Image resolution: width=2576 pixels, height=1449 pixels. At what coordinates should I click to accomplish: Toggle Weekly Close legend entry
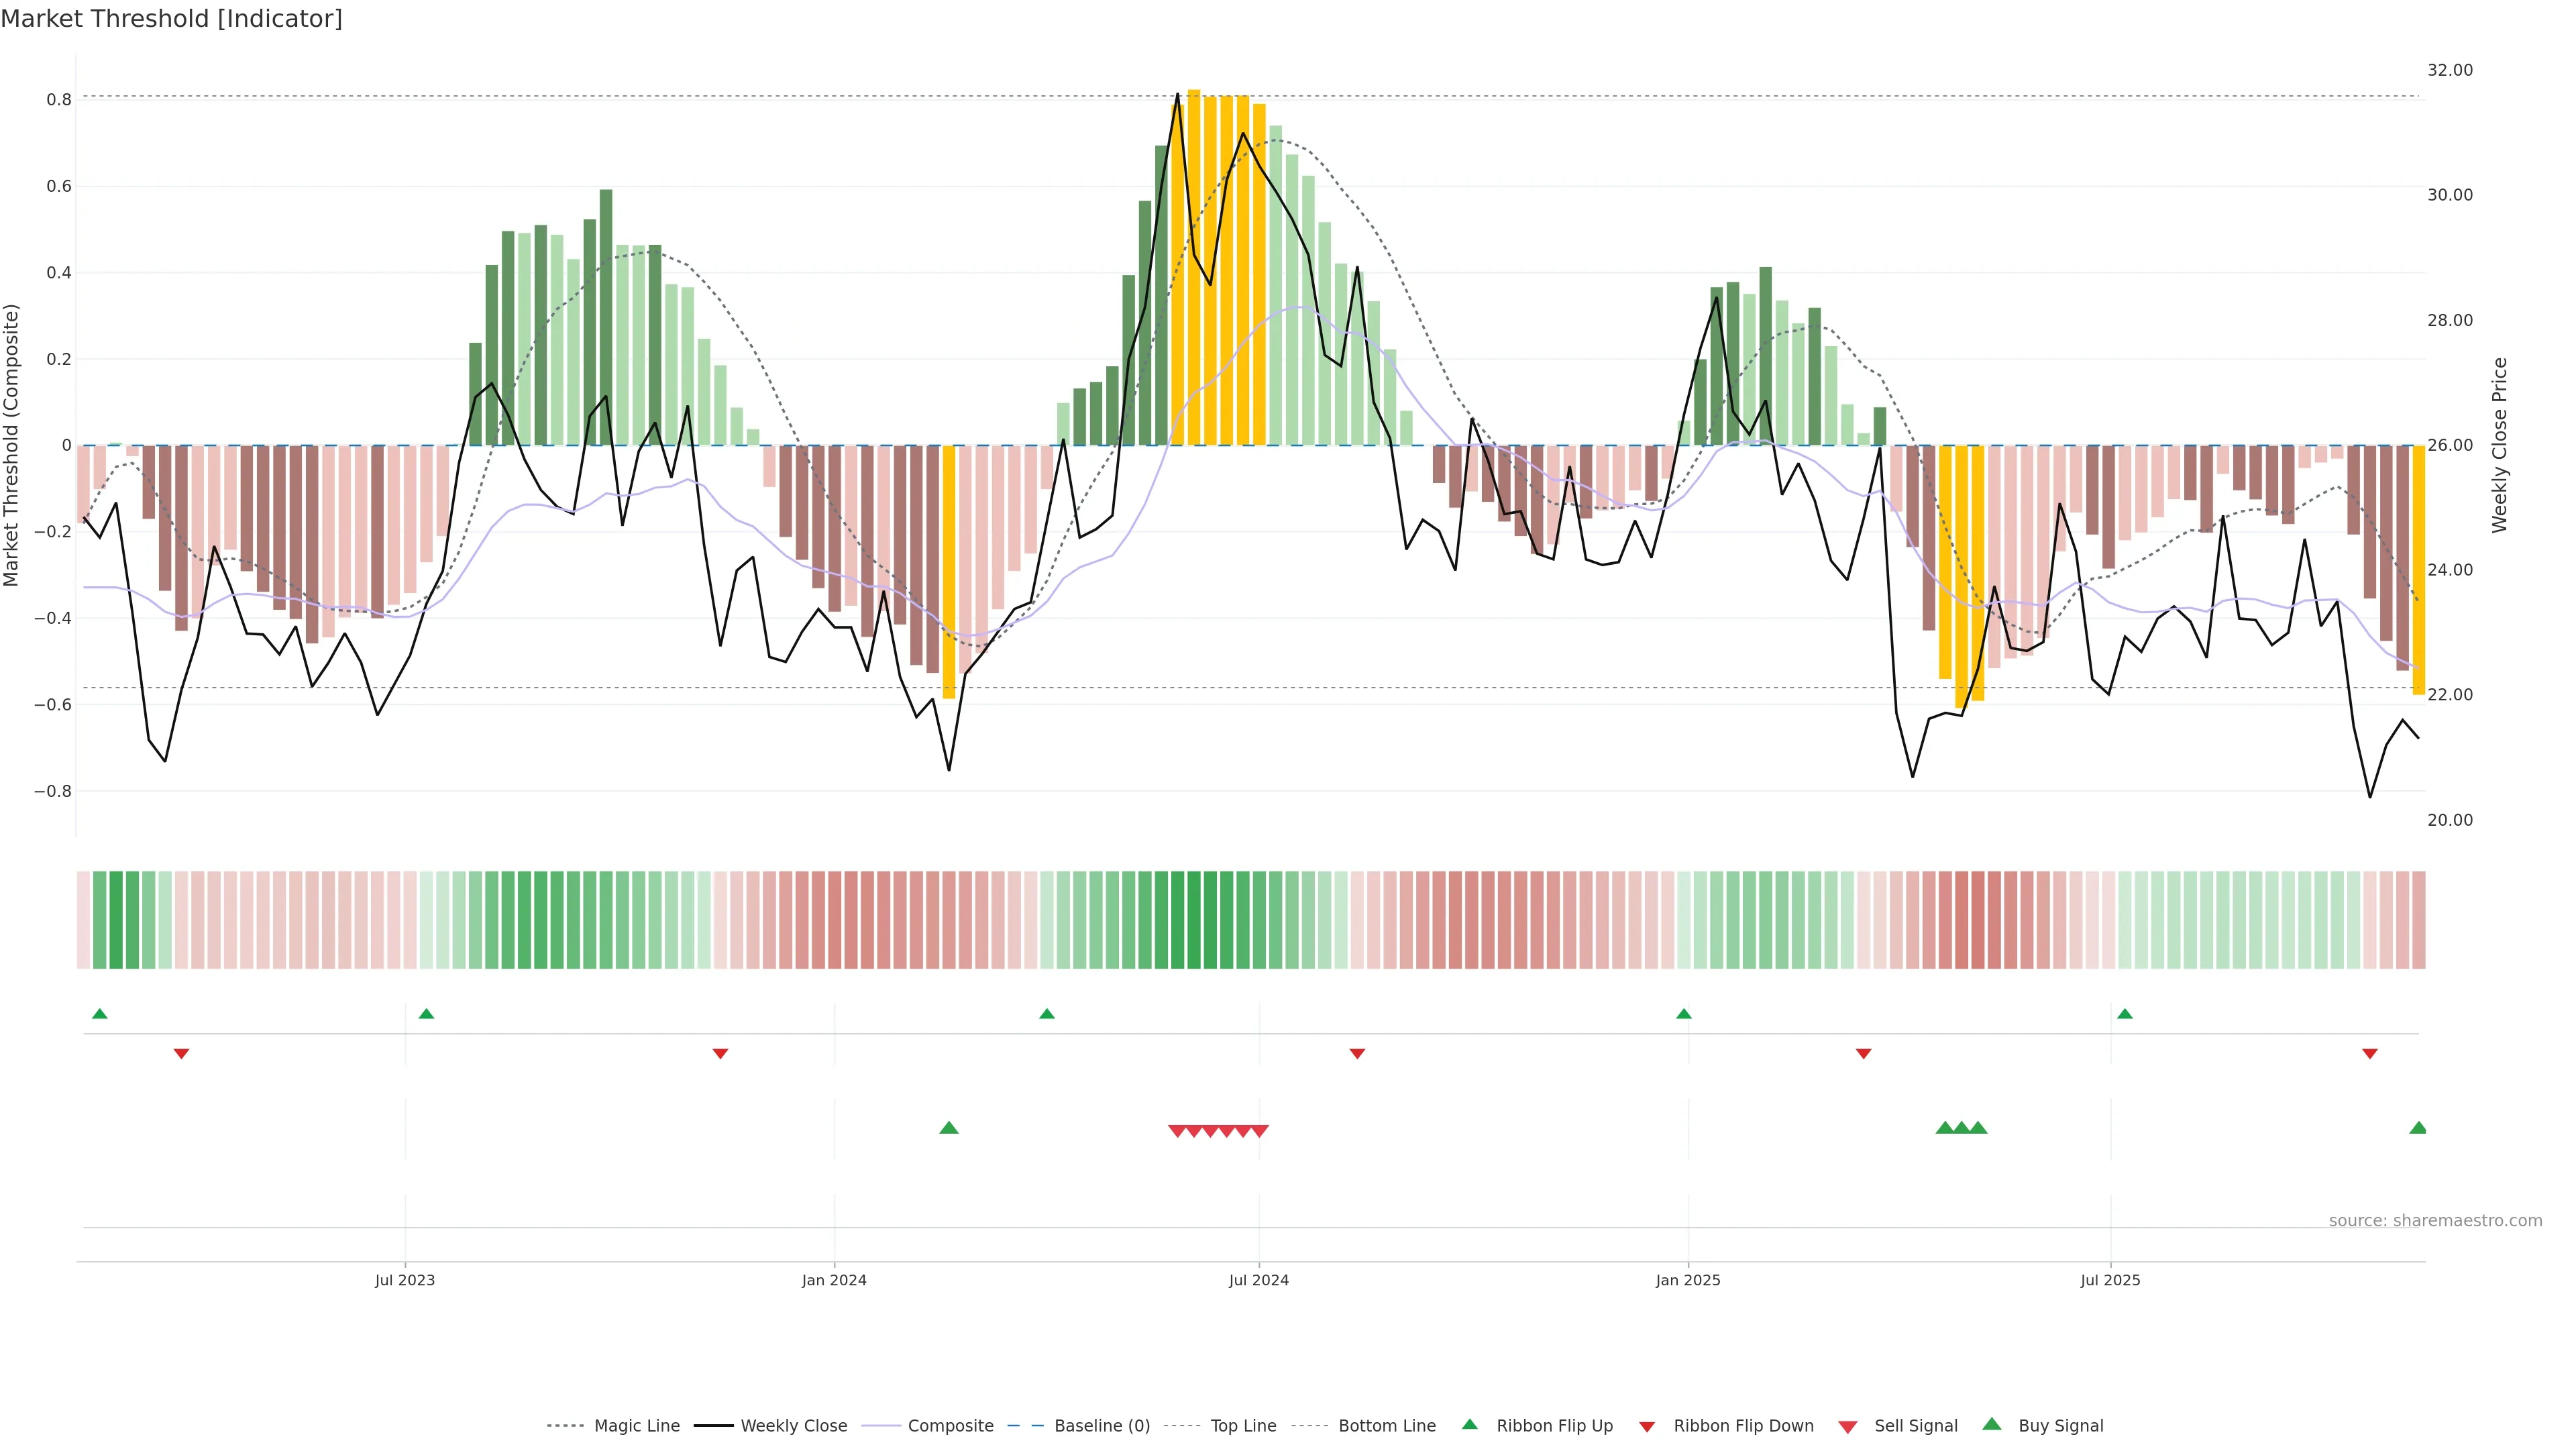[x=793, y=1426]
